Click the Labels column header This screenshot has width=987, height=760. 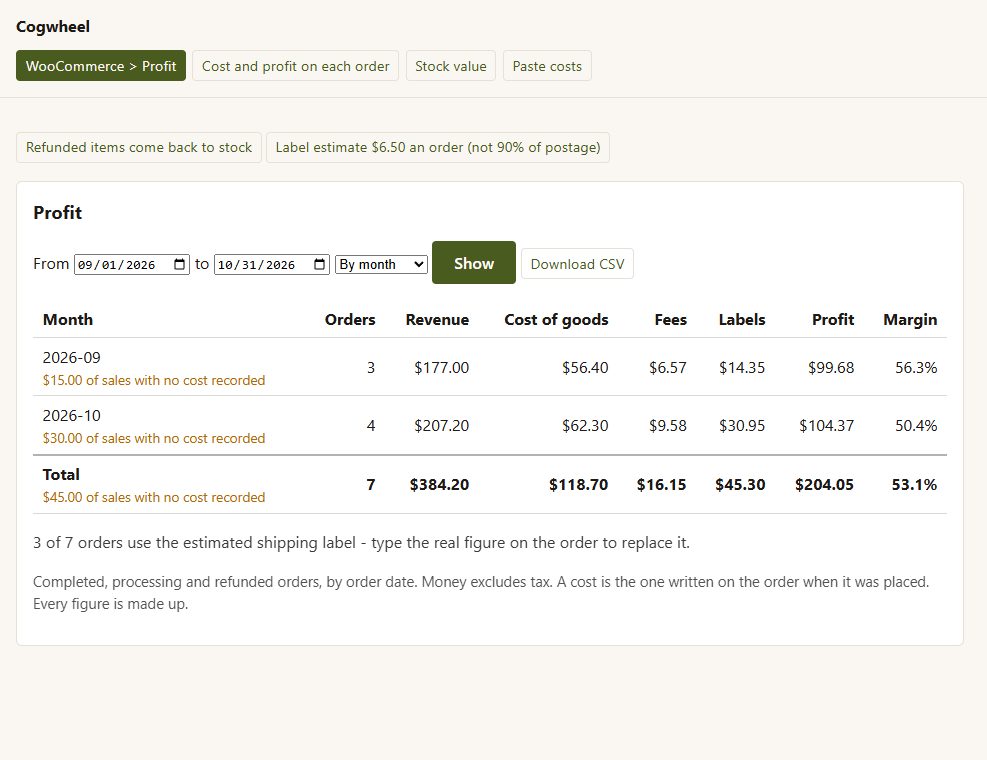742,320
